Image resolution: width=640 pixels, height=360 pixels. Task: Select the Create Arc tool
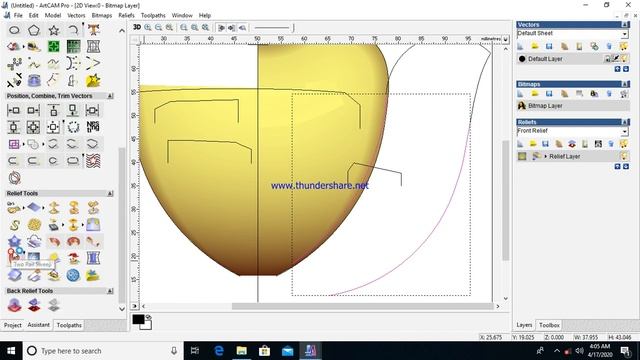tap(73, 30)
